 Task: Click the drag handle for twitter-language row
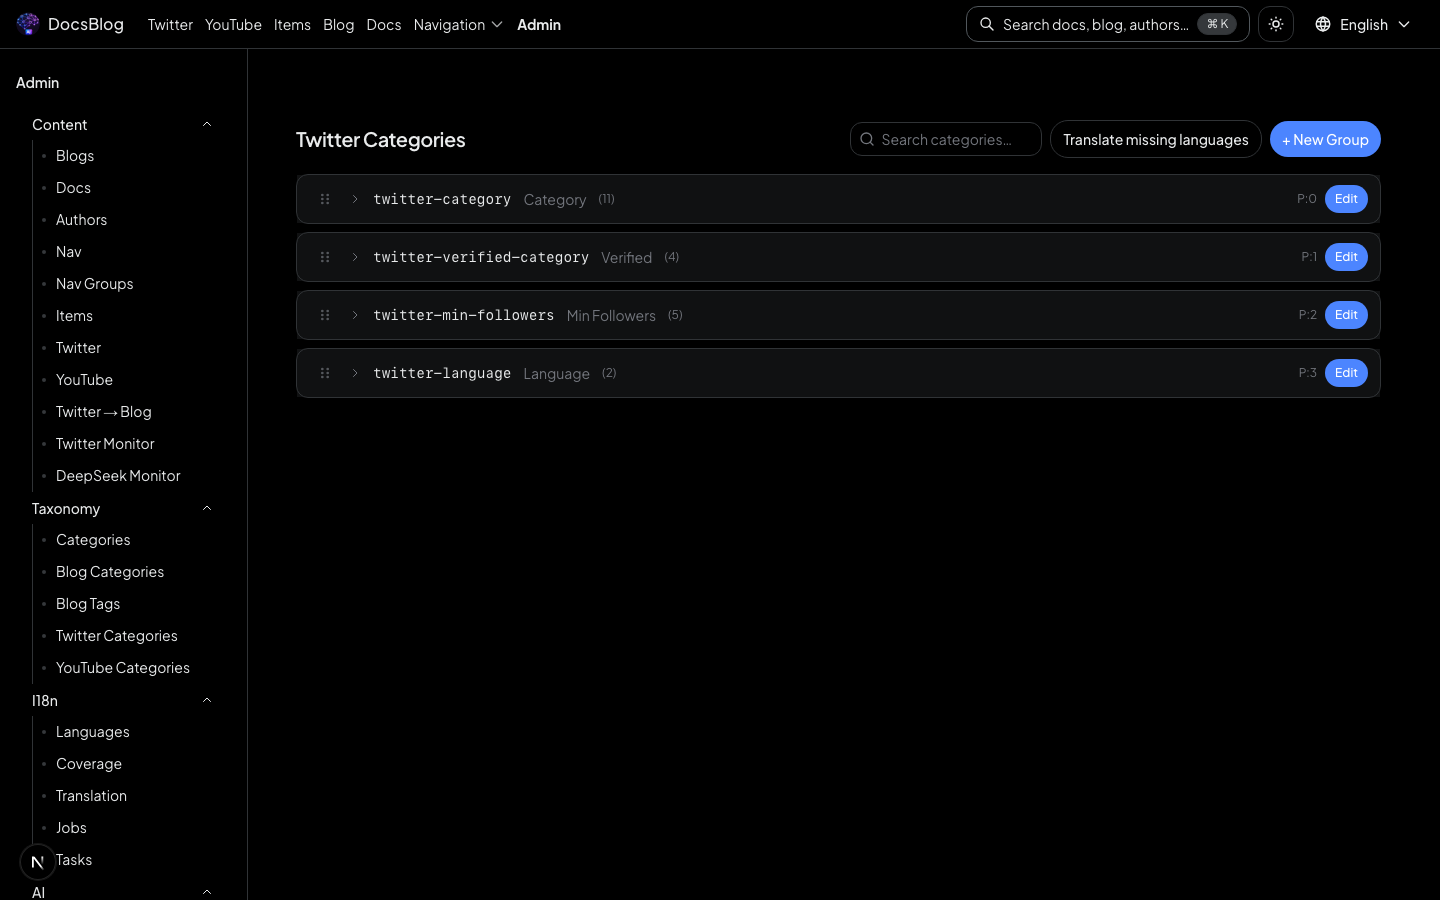click(325, 373)
